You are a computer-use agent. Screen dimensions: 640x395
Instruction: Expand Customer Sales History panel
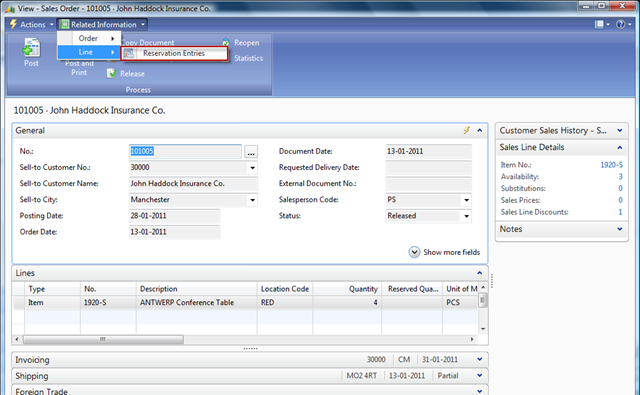pos(620,130)
